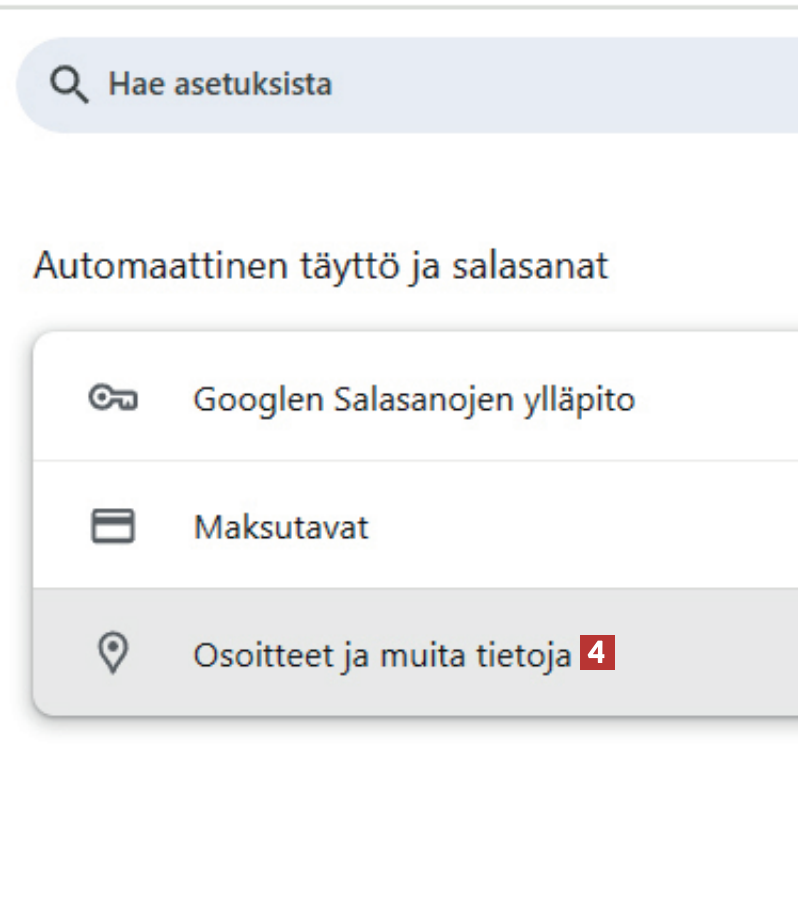Click the location pin icon for addresses
Viewport: 798px width, 914px height.
113,654
